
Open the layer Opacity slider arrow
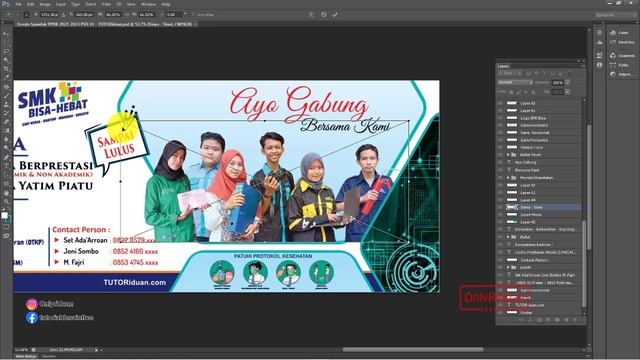(568, 83)
